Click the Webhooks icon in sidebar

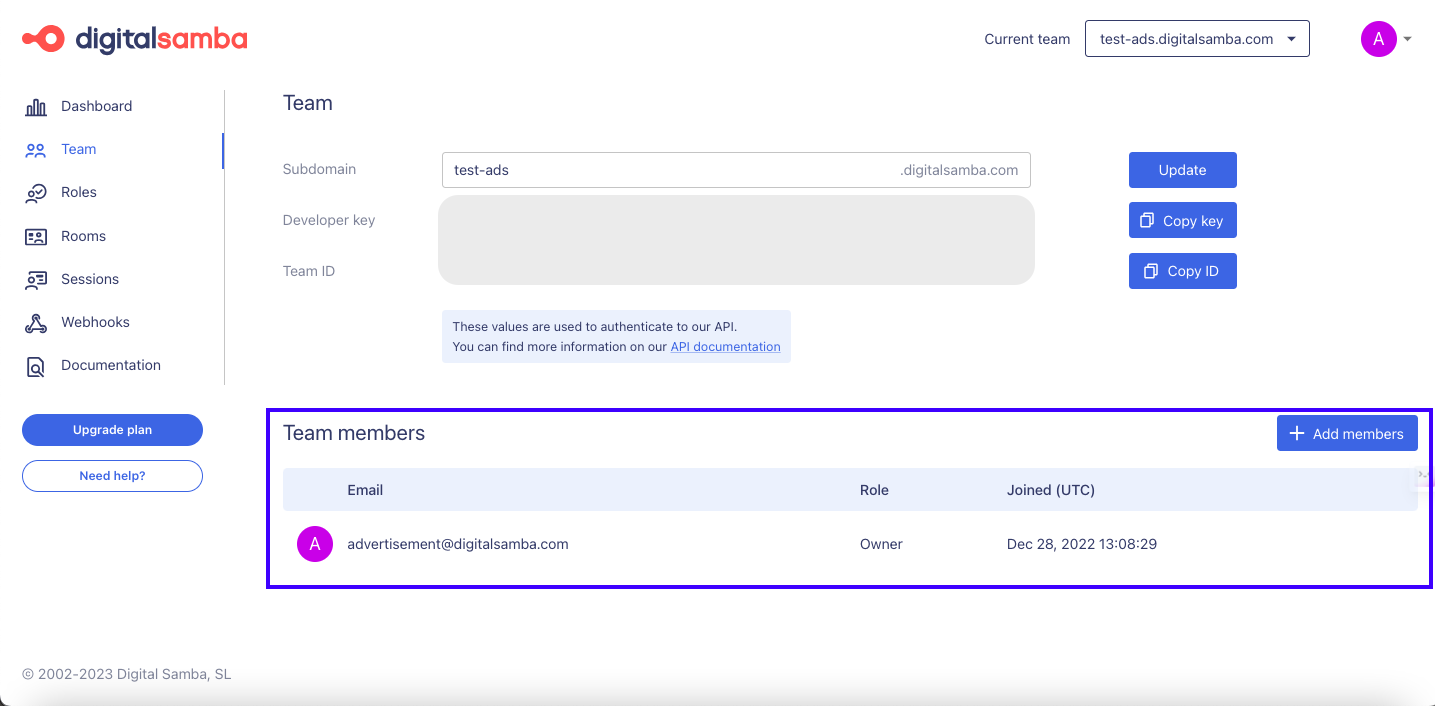[36, 323]
